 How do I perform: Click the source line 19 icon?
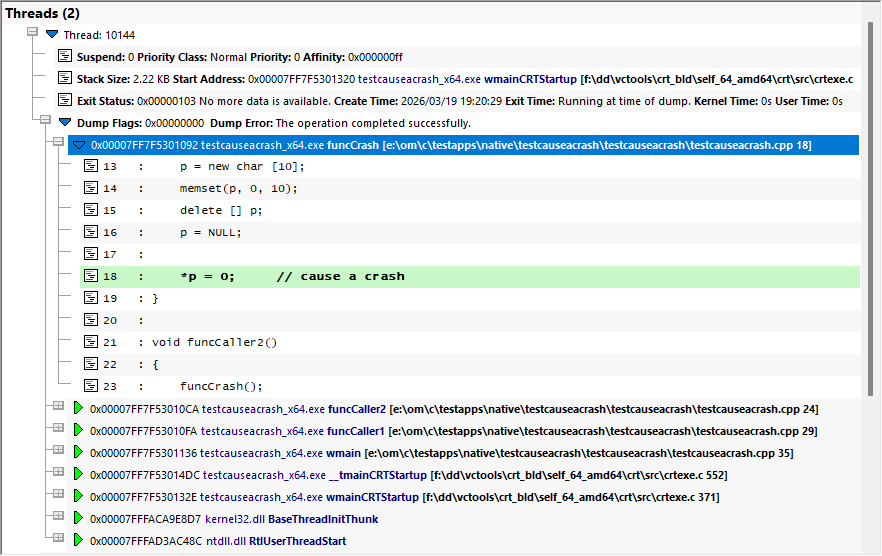91,297
